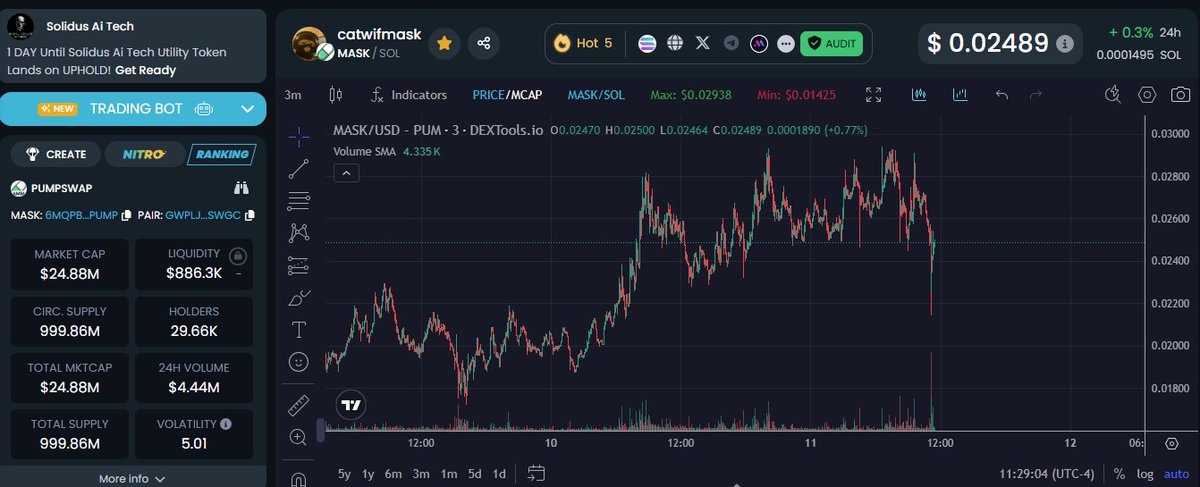View the volatility info icon

pyautogui.click(x=225, y=424)
